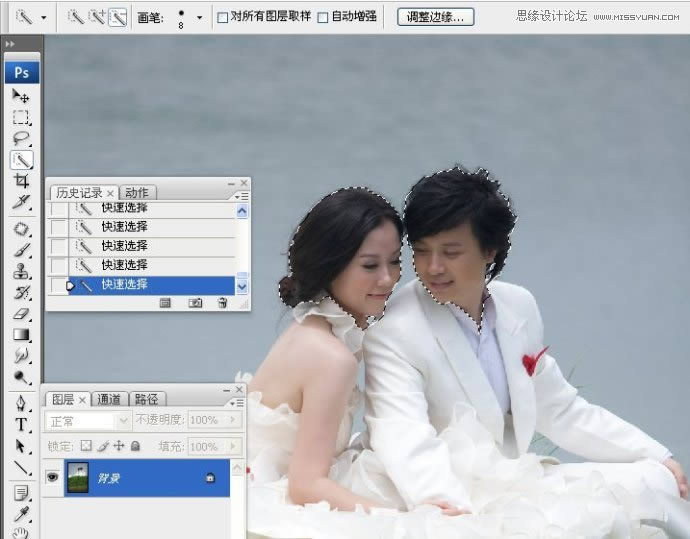This screenshot has width=690, height=539.
Task: Click the Gradient tool swatch in toolbox
Action: click(x=21, y=335)
